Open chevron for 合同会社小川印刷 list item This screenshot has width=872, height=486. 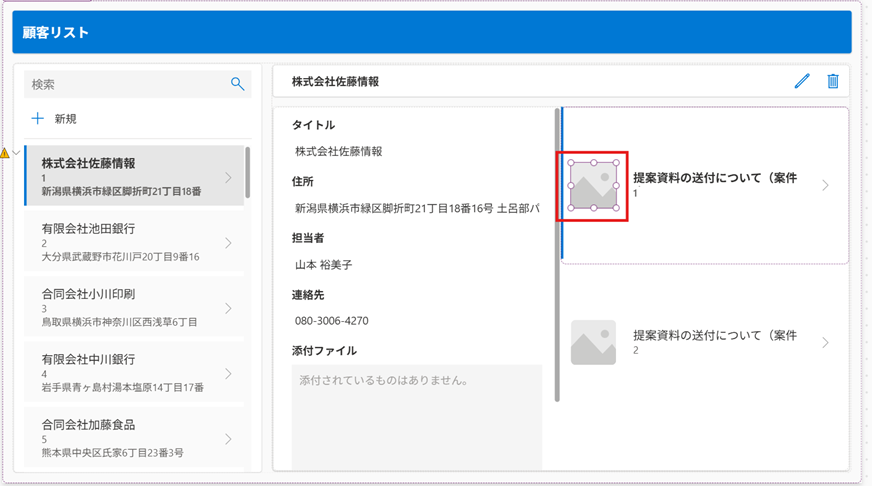(x=228, y=308)
